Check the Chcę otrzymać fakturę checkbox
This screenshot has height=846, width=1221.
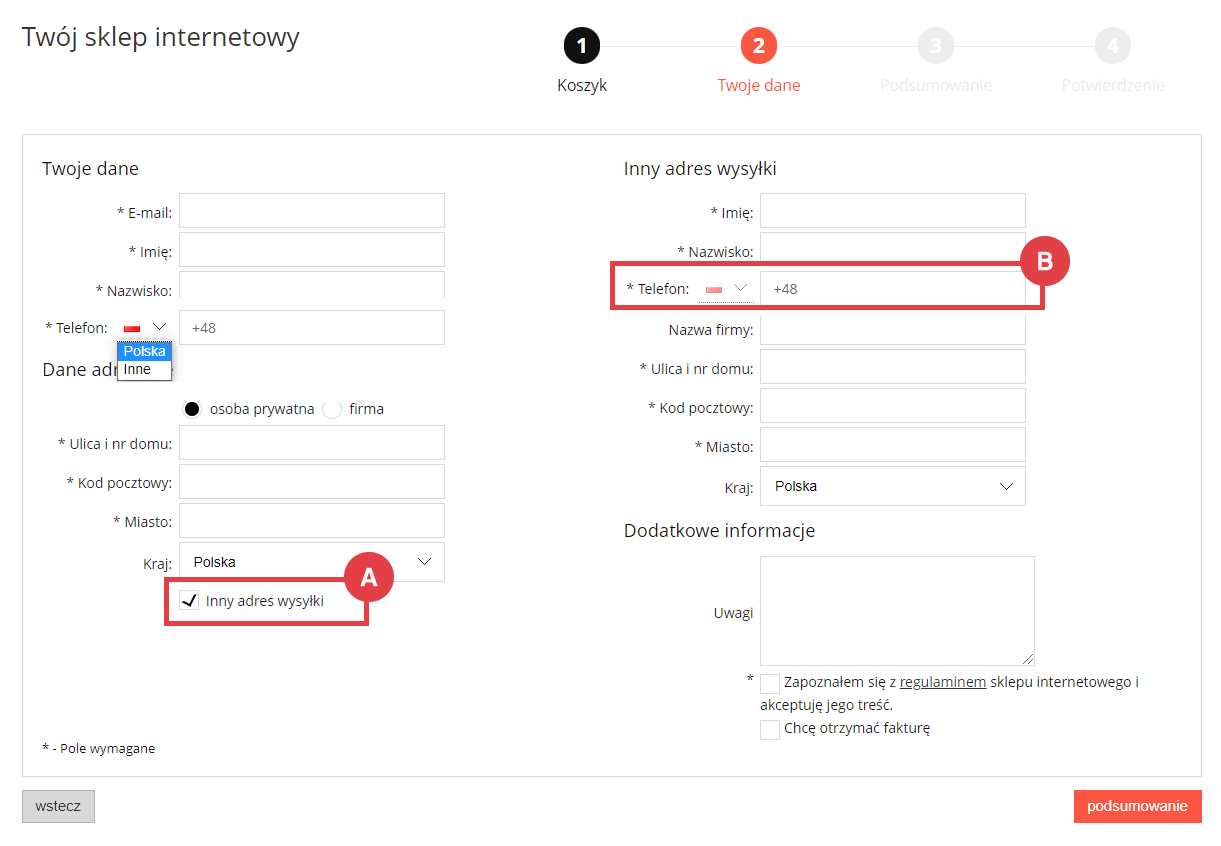click(x=770, y=729)
